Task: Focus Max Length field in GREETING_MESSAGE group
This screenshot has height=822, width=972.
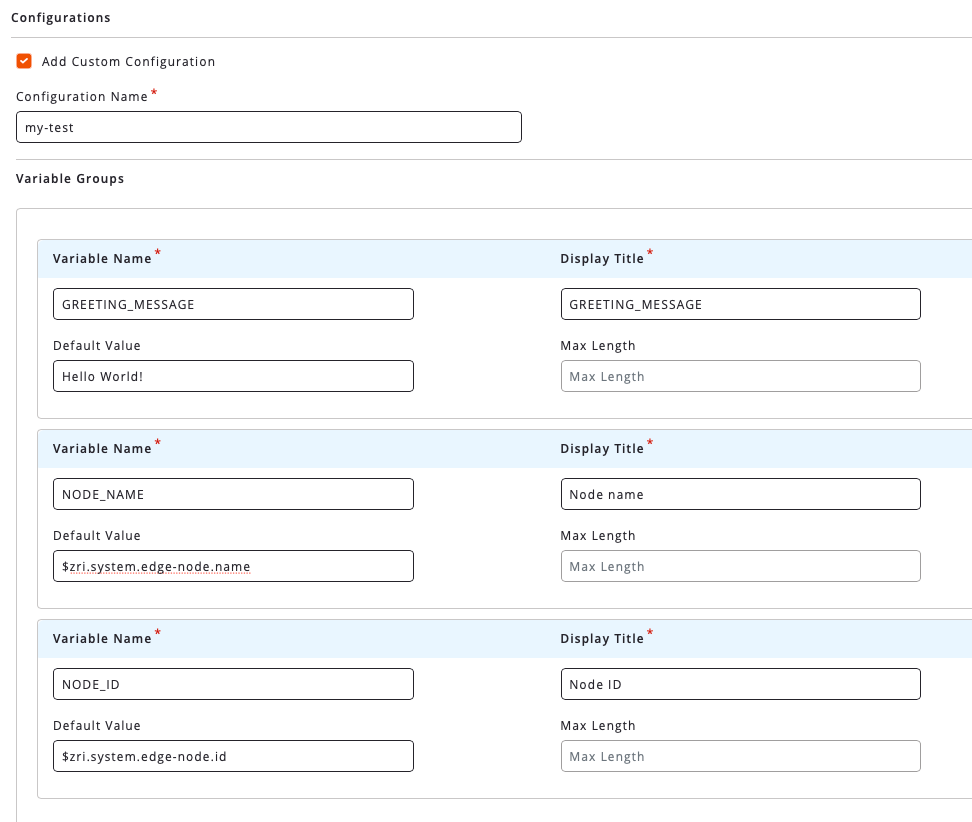Action: point(740,376)
